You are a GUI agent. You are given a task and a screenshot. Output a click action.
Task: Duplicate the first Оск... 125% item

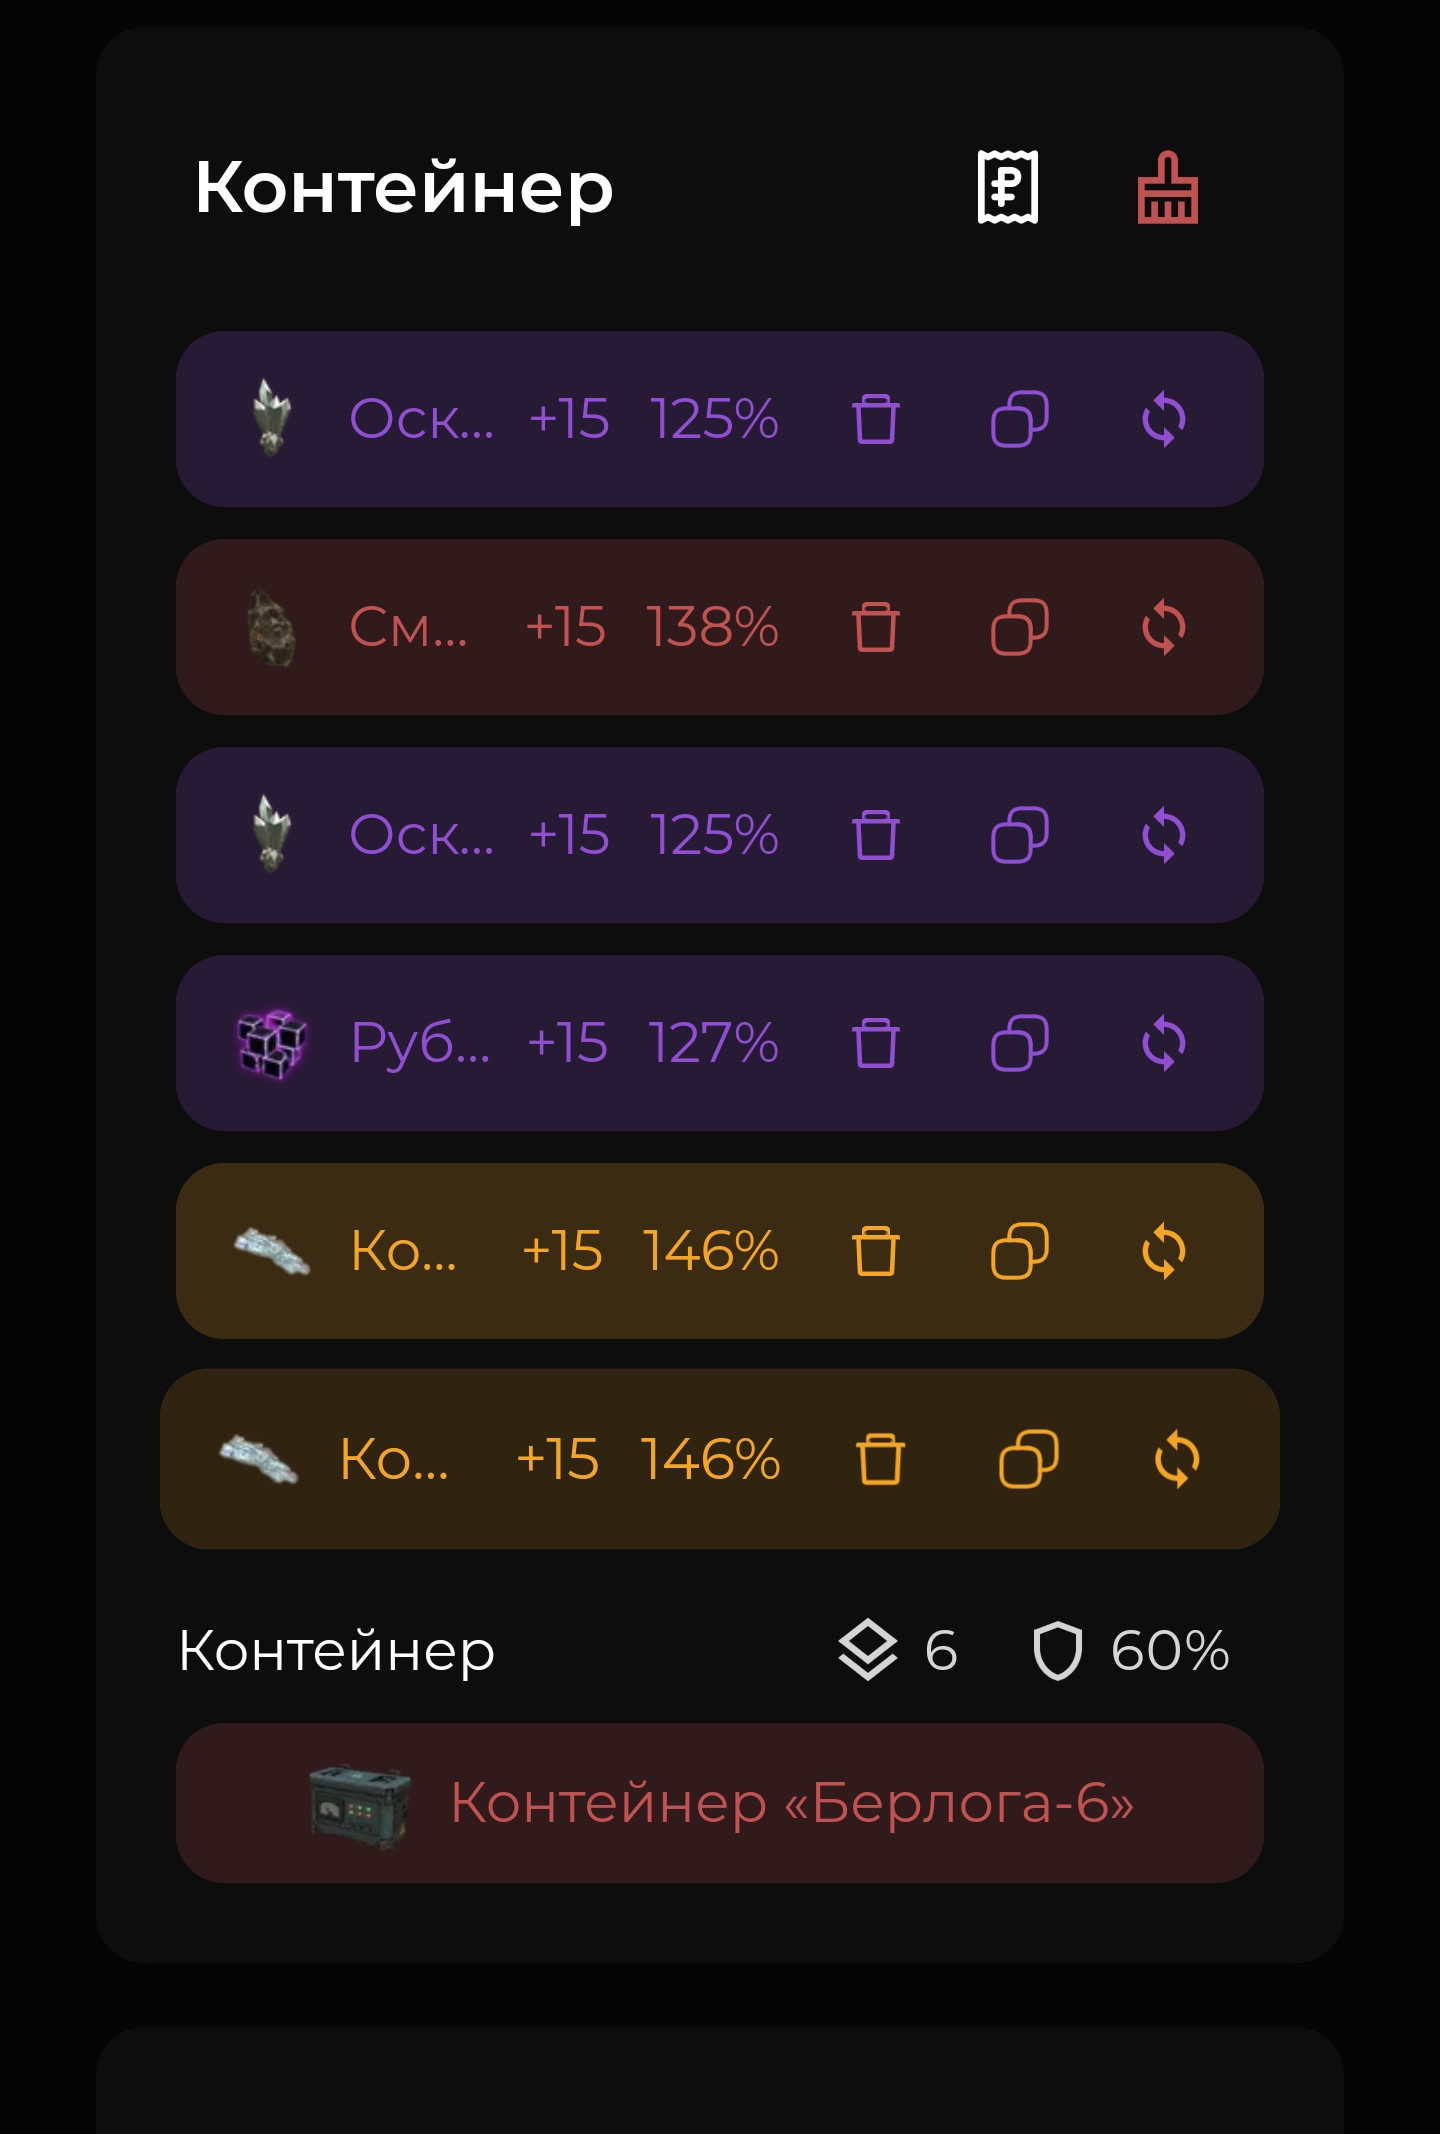tap(1019, 419)
